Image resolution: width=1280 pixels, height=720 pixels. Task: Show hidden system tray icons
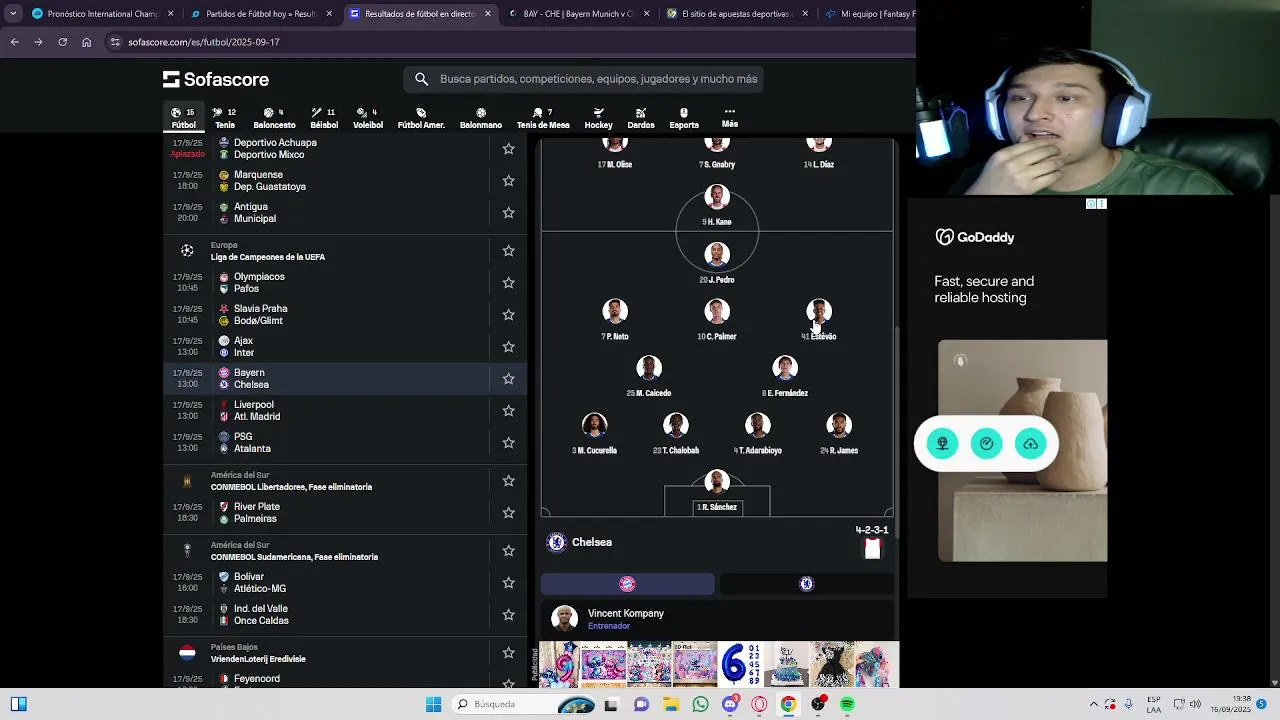click(x=1093, y=704)
